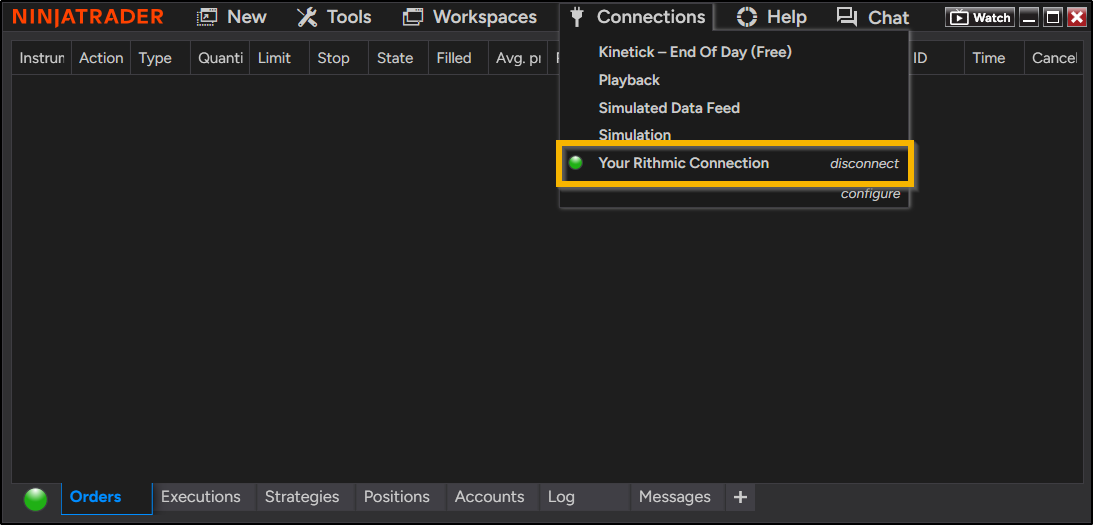
Task: Click the Chat bubbles icon
Action: tap(847, 17)
